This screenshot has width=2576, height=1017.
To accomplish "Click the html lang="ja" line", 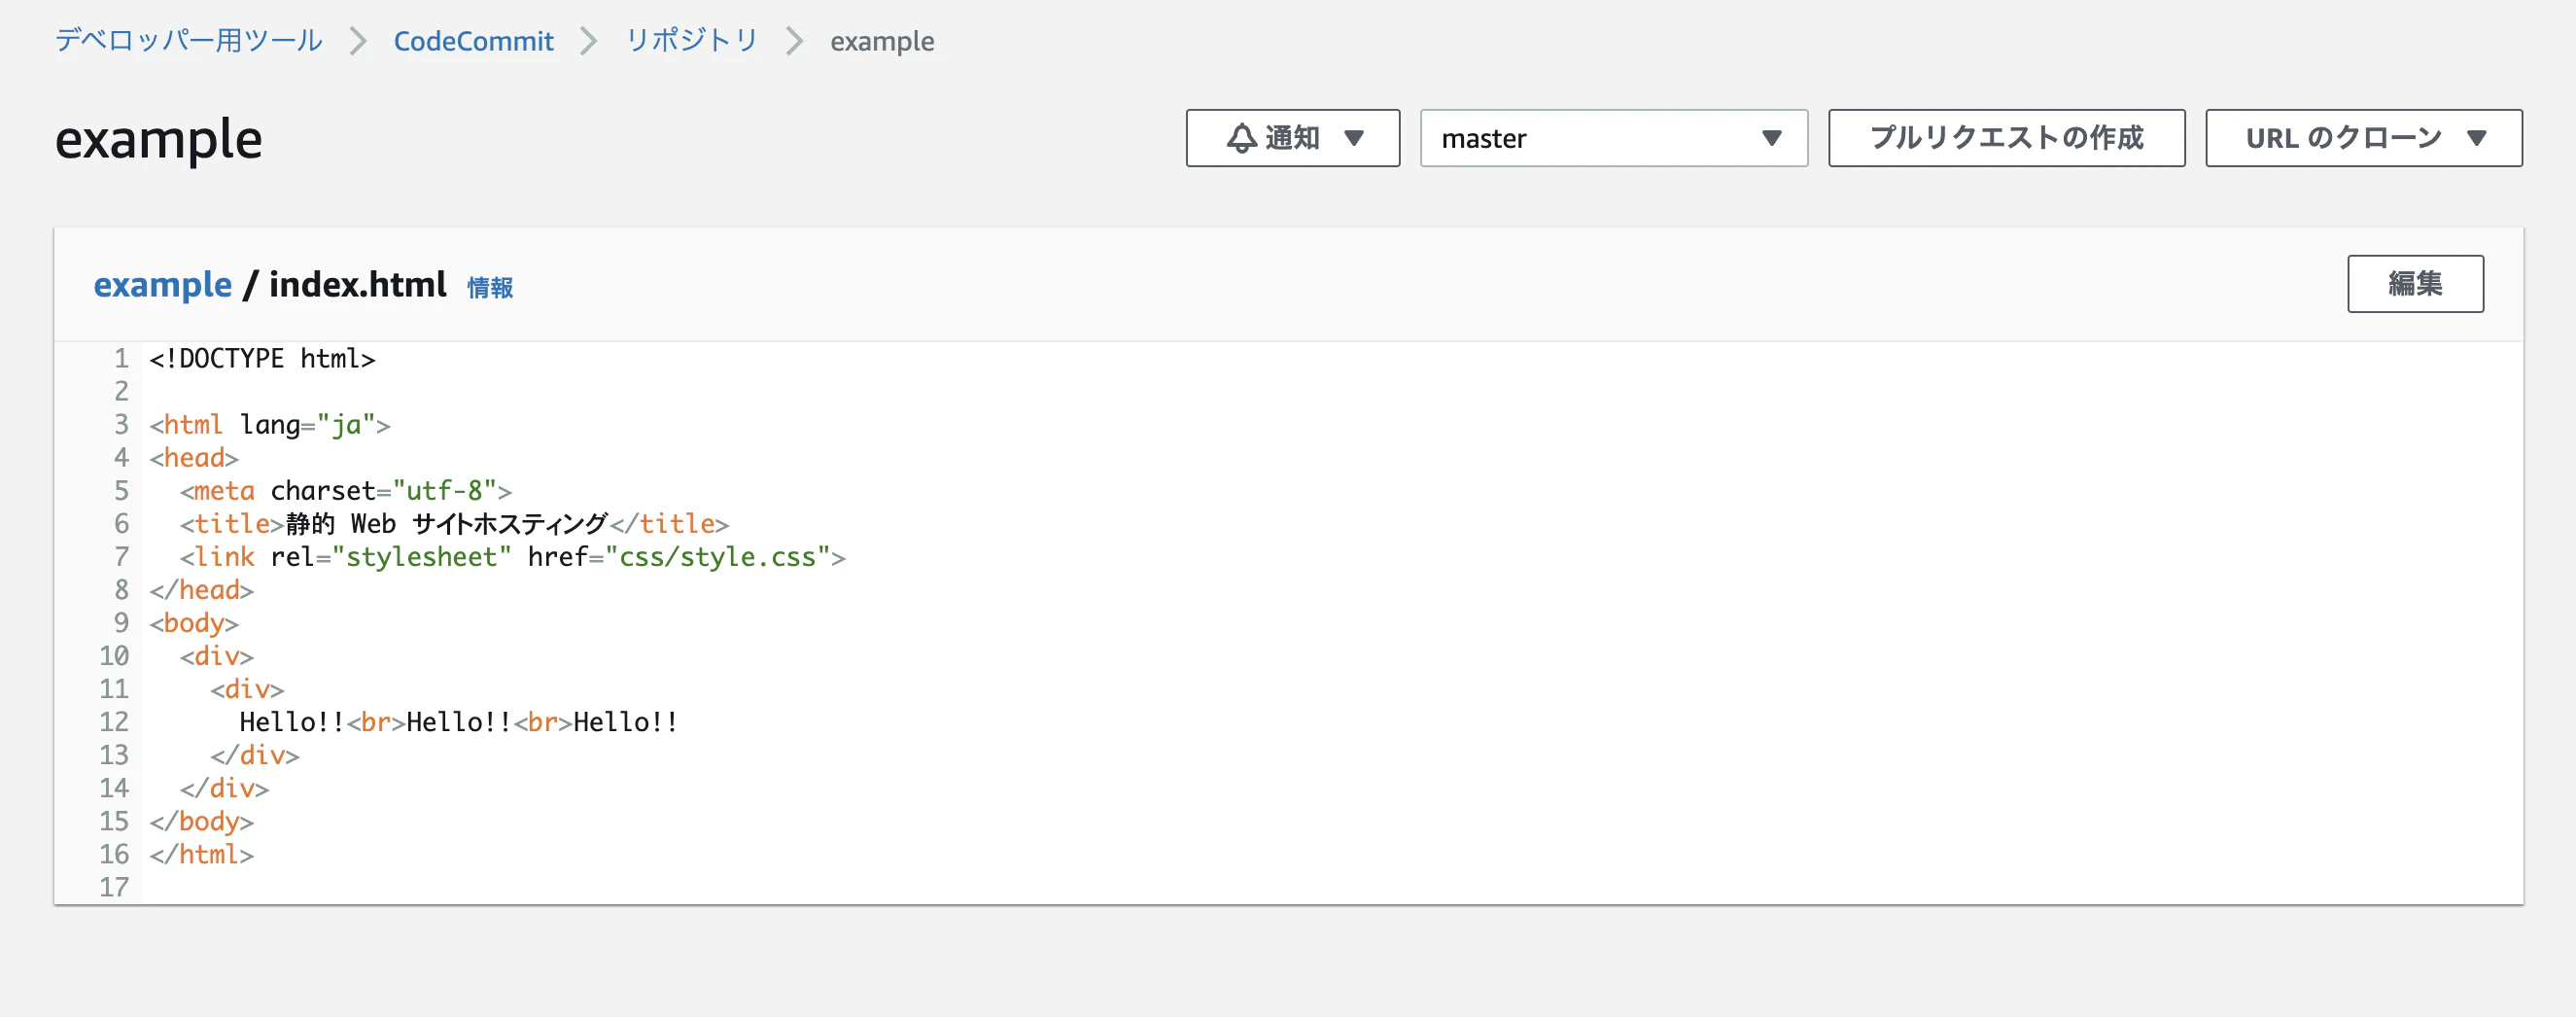I will 270,424.
